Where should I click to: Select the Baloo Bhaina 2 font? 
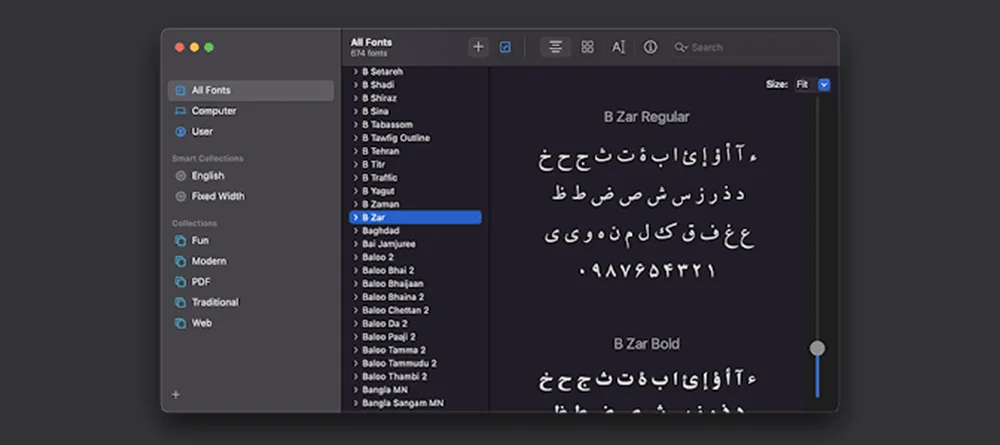416,297
